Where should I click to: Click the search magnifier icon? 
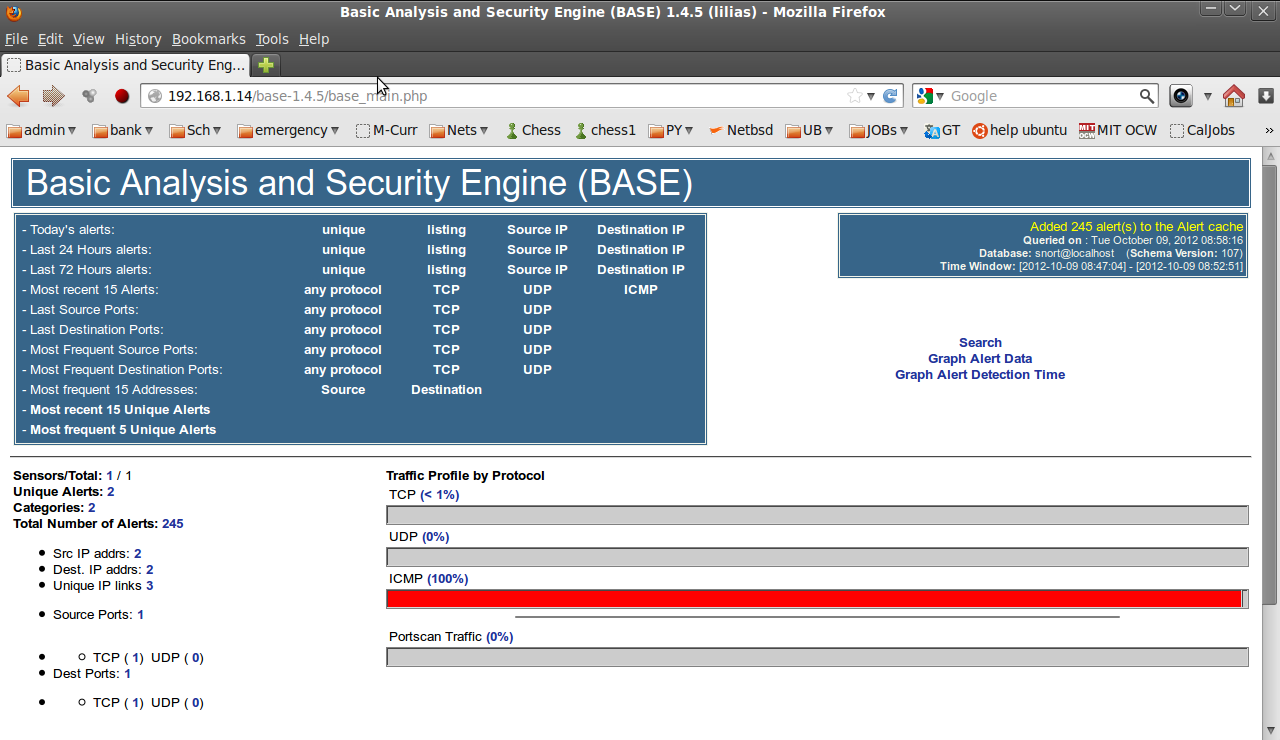(1148, 96)
